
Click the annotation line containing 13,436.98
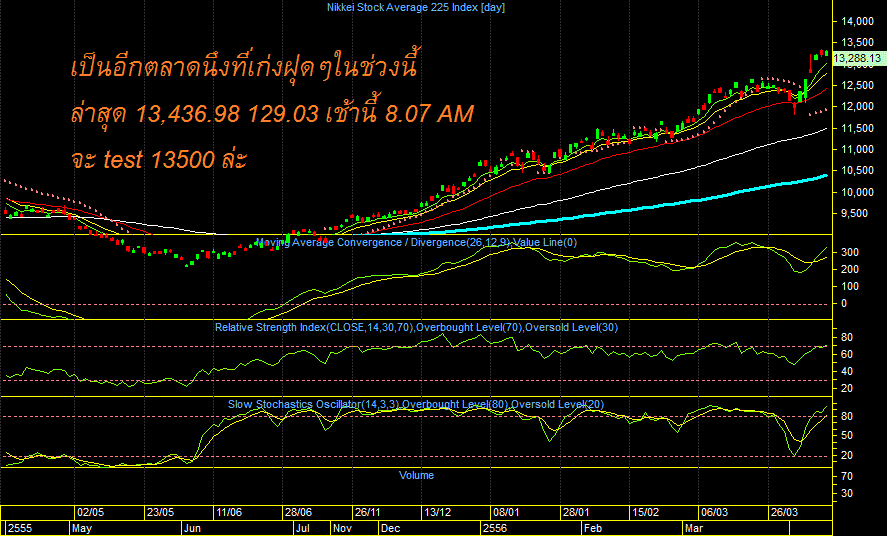pyautogui.click(x=273, y=114)
